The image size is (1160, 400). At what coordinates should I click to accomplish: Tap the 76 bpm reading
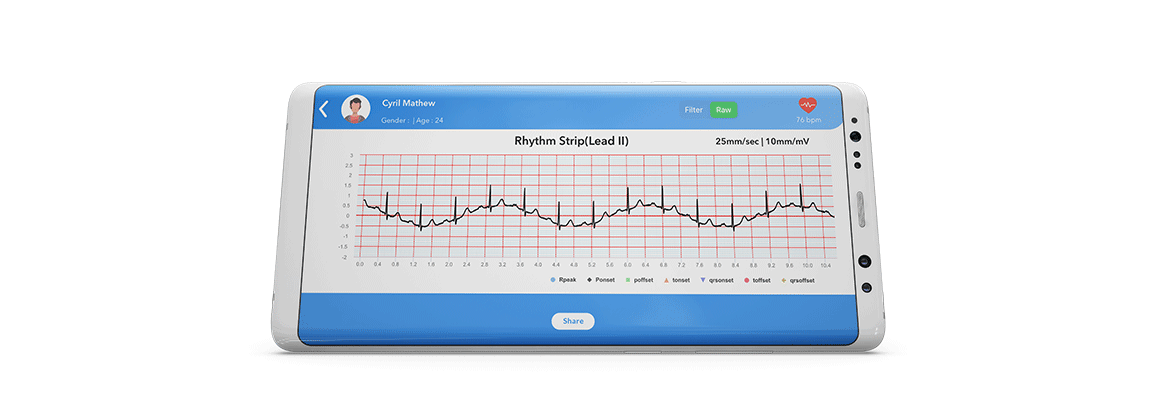[808, 120]
